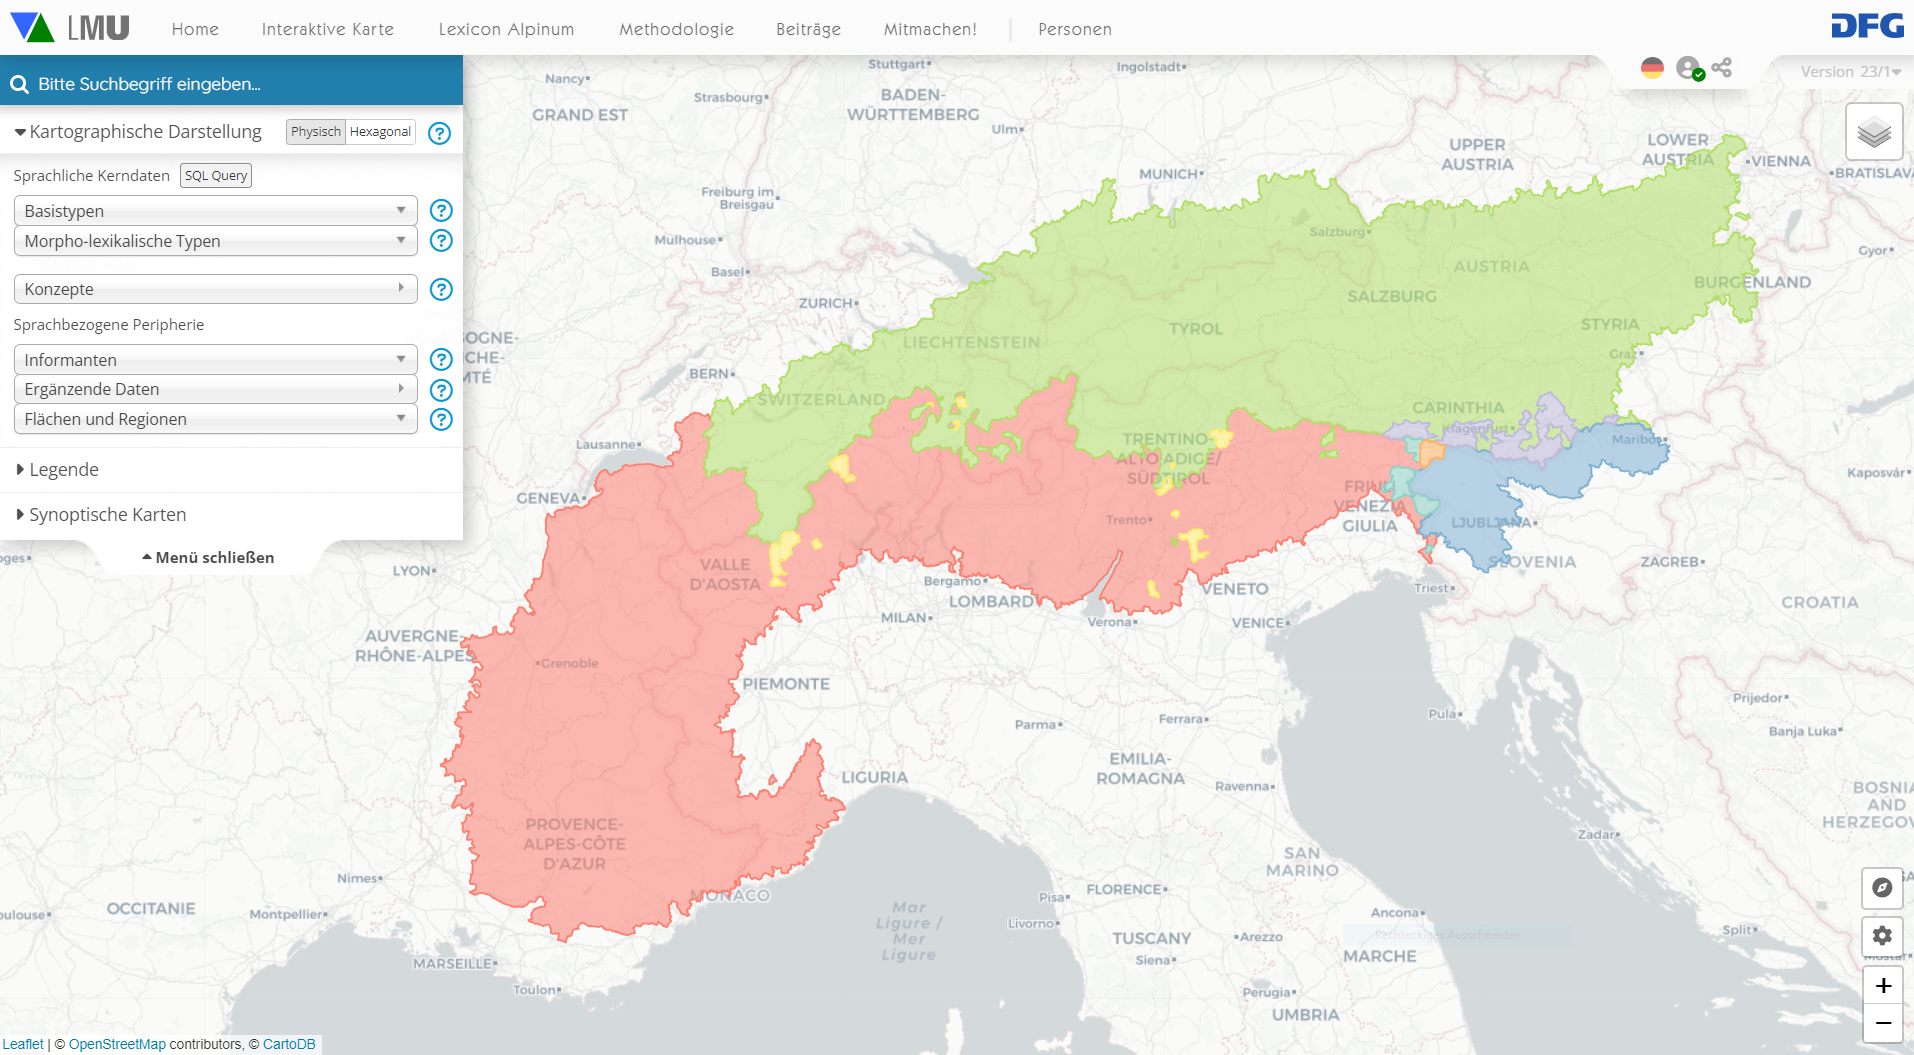This screenshot has height=1055, width=1914.
Task: Go to the Methodologie menu item
Action: 676,29
